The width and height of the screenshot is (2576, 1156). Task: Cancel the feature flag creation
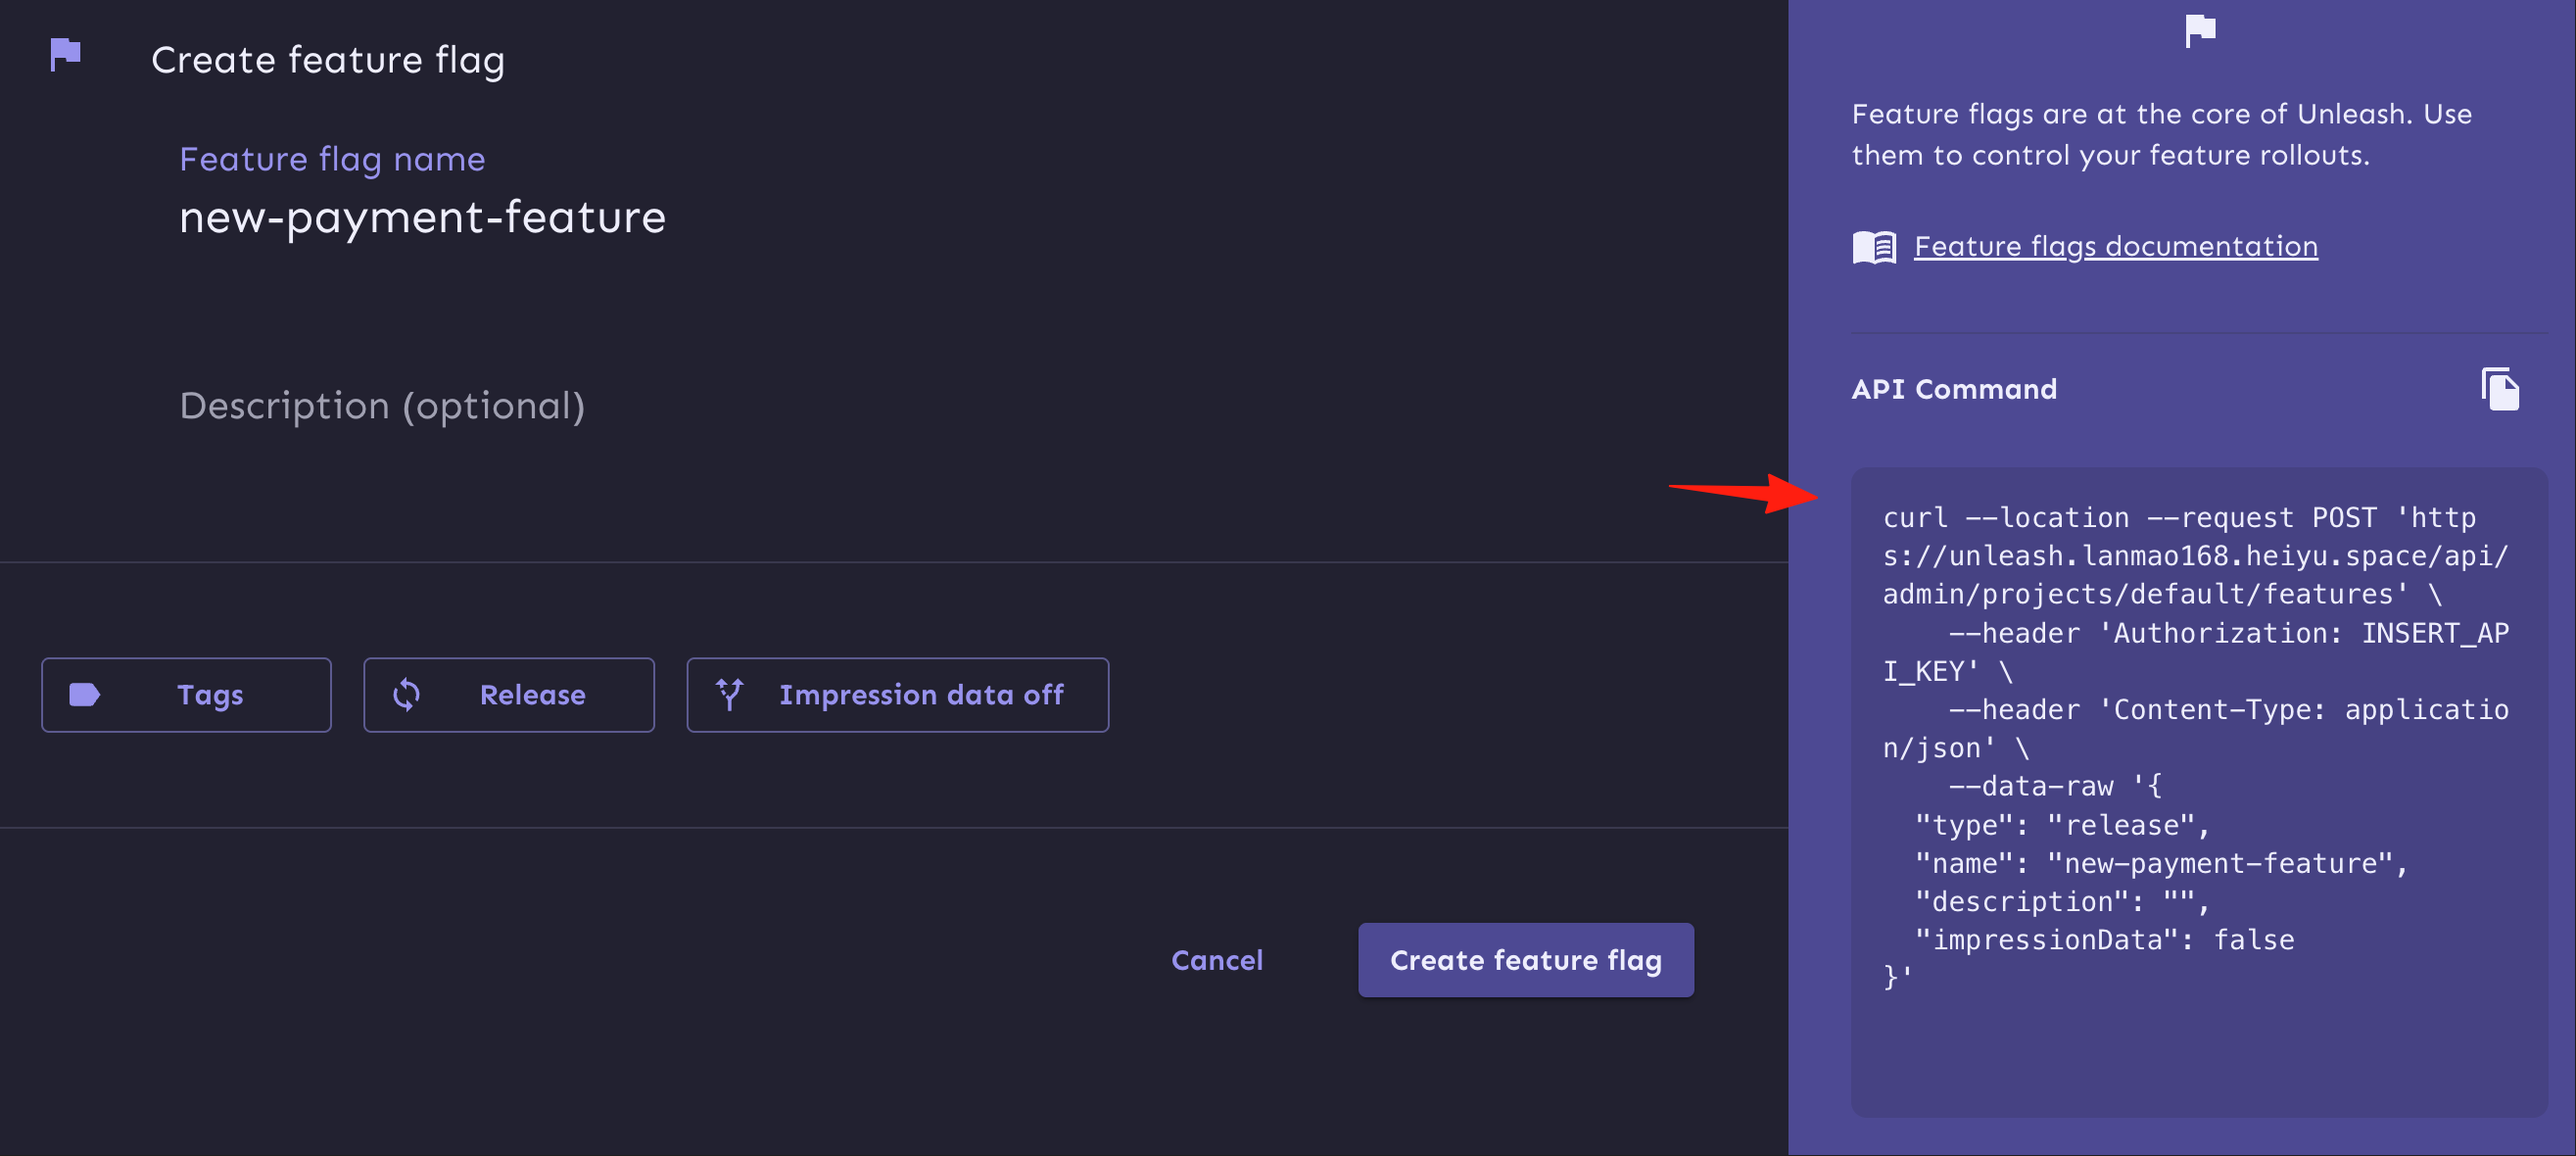(x=1217, y=960)
